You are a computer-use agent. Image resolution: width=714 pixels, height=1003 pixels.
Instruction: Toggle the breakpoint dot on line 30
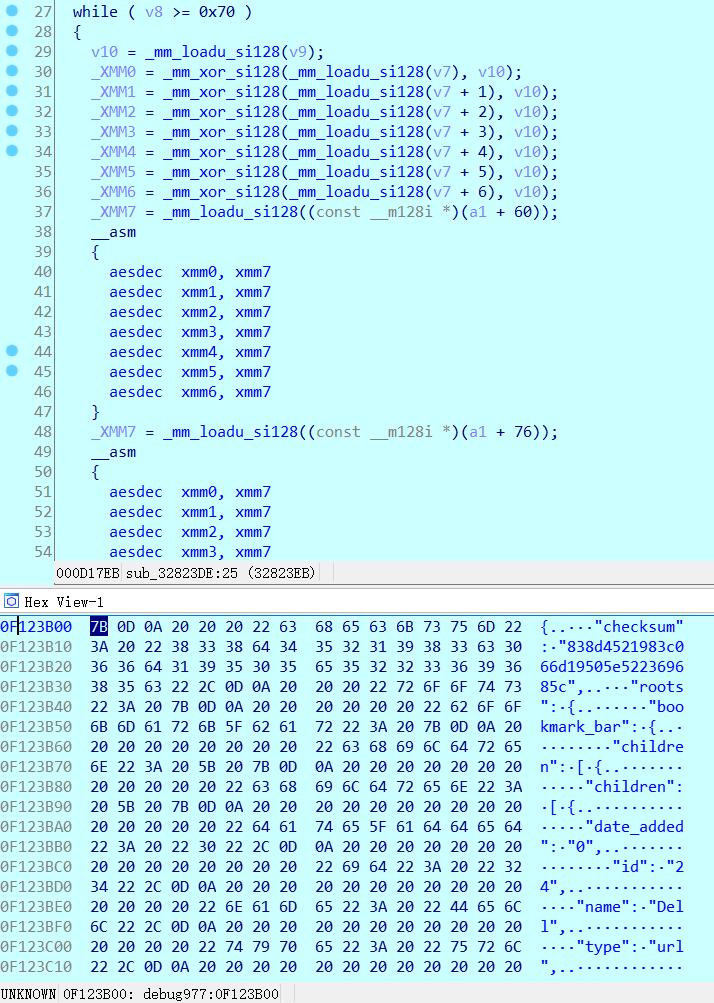[x=12, y=70]
